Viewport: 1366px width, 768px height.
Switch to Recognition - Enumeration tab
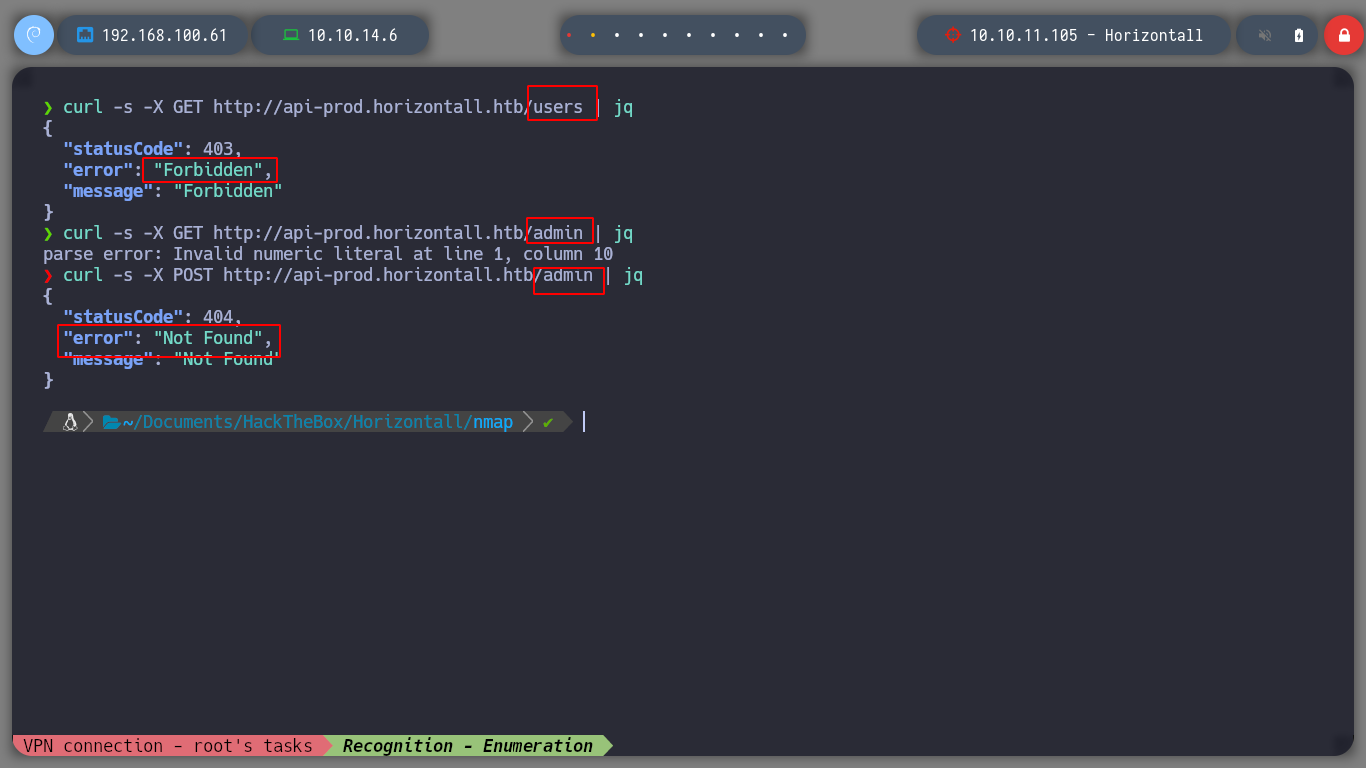point(468,746)
